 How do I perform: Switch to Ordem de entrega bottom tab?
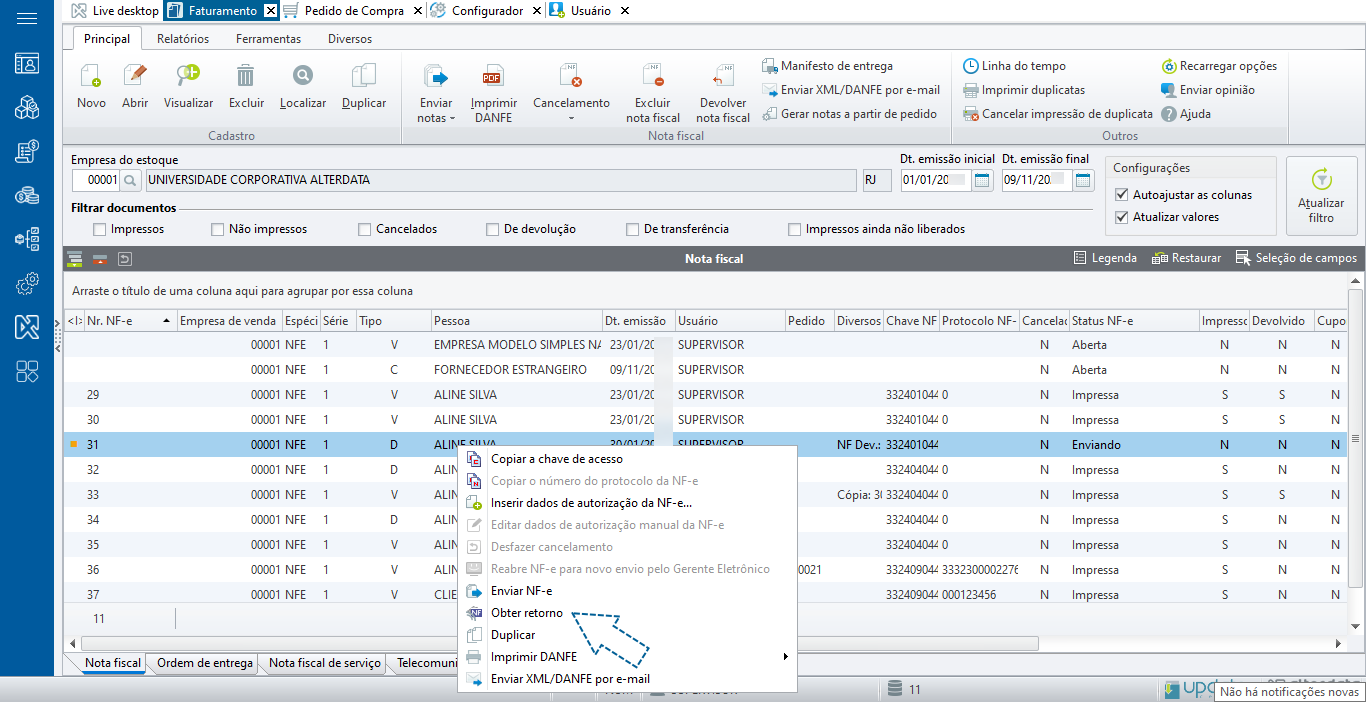(x=205, y=663)
